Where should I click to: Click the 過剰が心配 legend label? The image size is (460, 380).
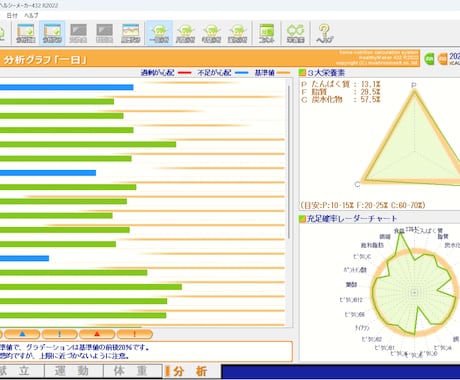[x=158, y=72]
